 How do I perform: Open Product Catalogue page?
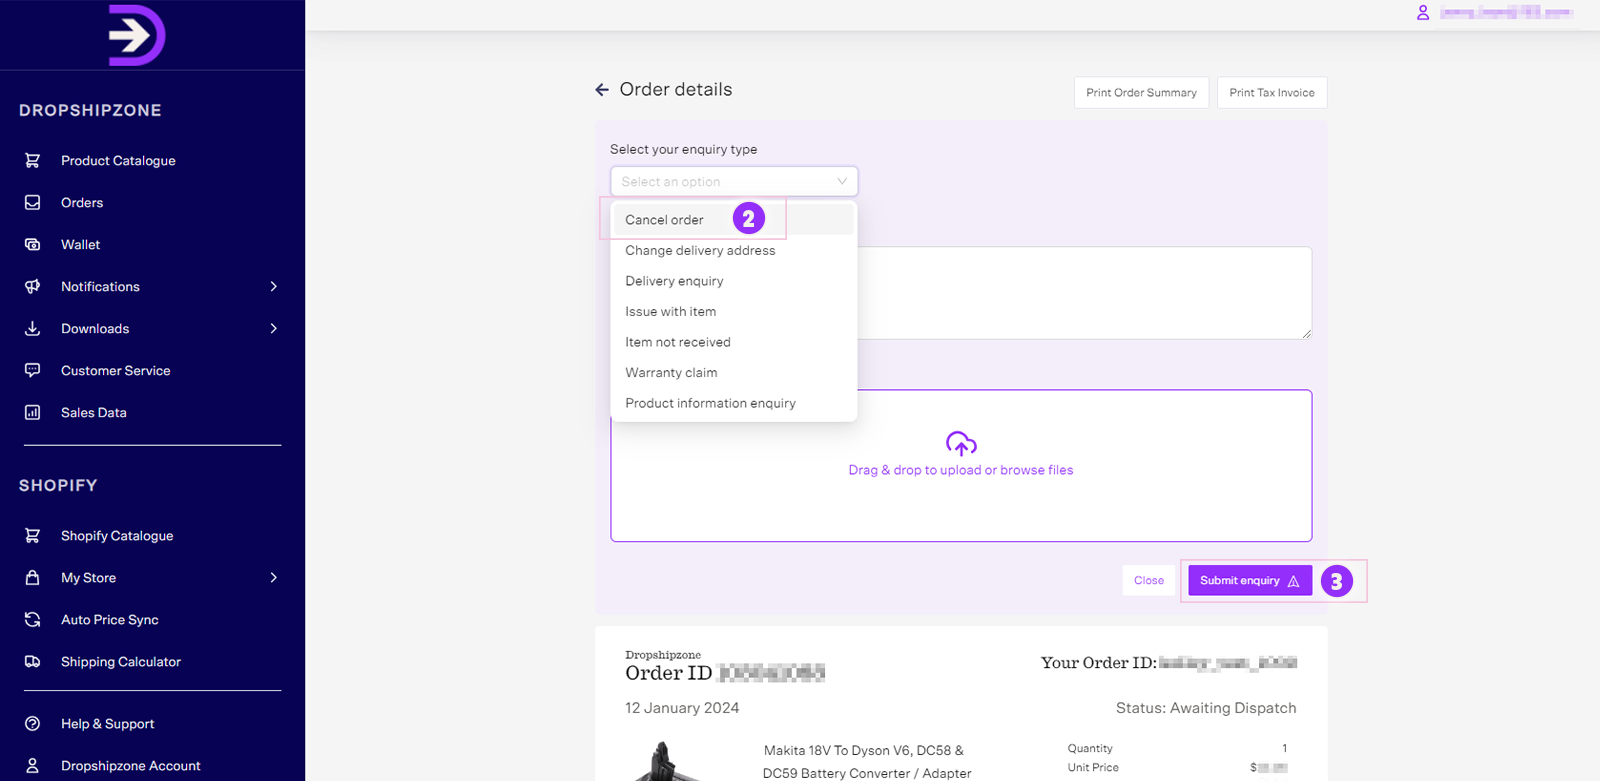pos(118,160)
